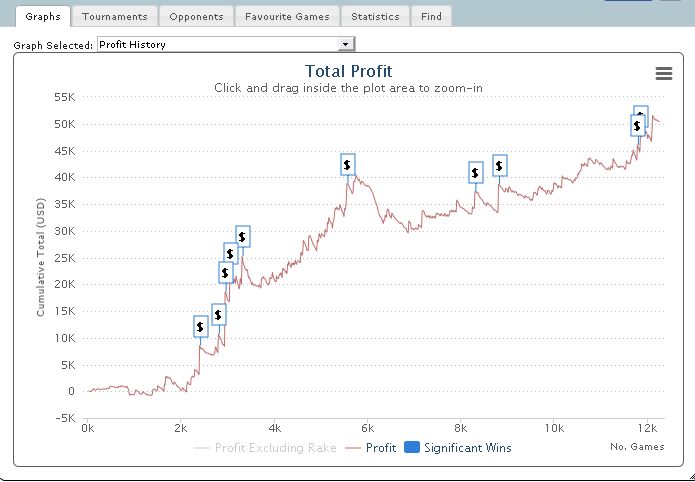Select the Graphs tab
The width and height of the screenshot is (695, 482).
[43, 16]
